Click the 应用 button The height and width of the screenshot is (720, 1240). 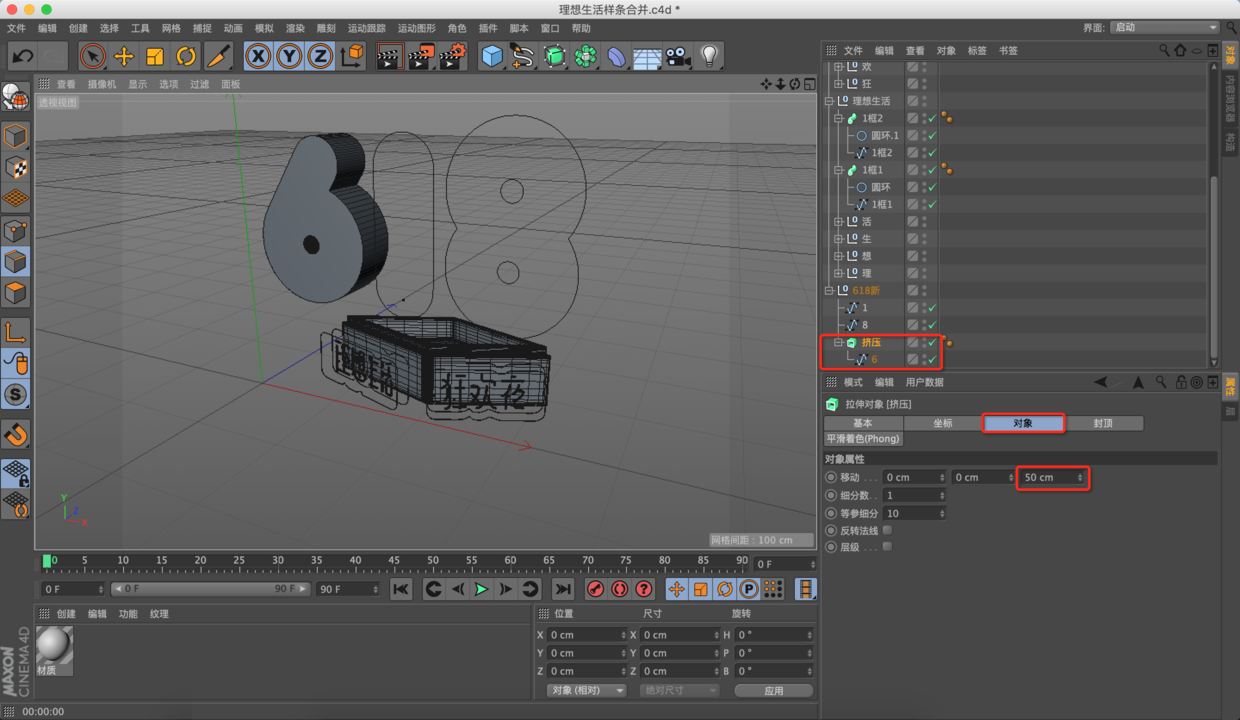[774, 690]
